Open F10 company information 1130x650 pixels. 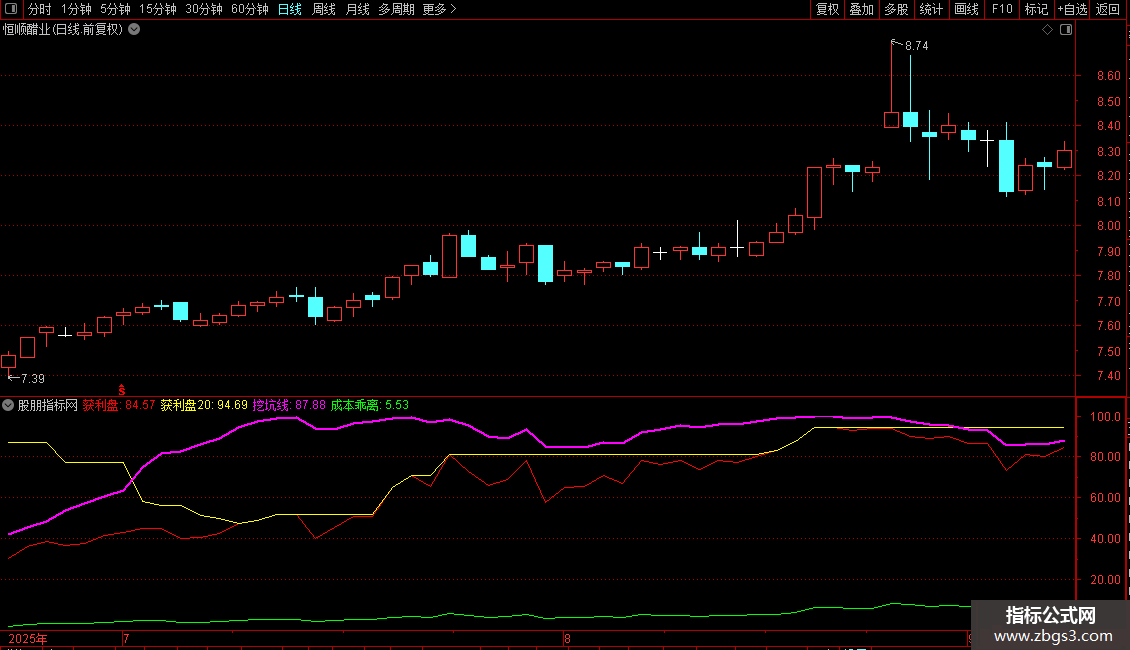click(x=1002, y=9)
